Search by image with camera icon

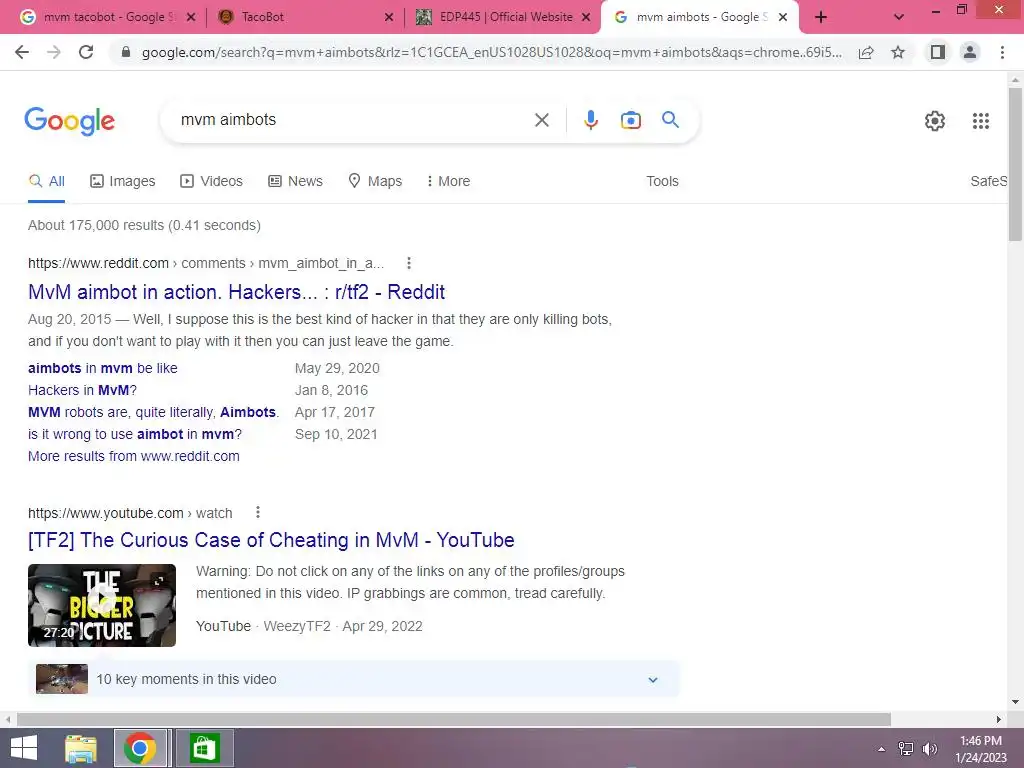[630, 120]
